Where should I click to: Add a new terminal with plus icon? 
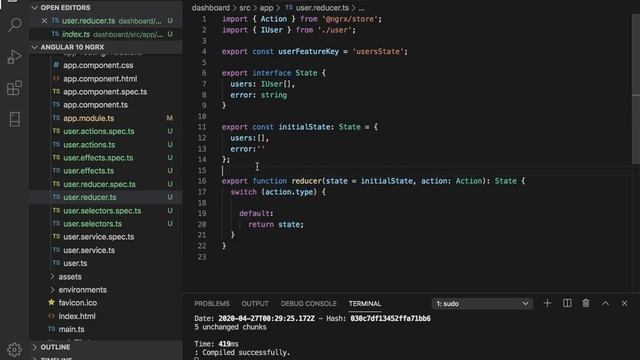[x=547, y=303]
